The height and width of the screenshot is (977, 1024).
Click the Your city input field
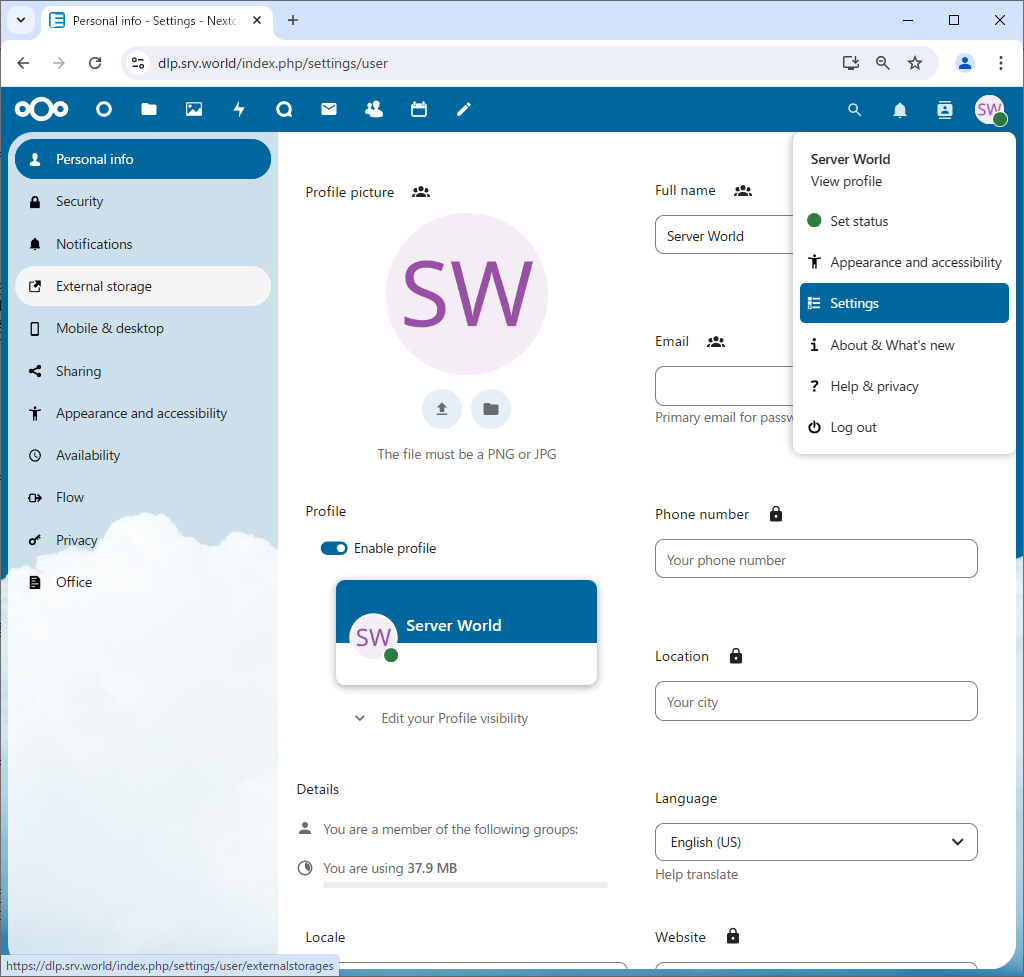(816, 702)
